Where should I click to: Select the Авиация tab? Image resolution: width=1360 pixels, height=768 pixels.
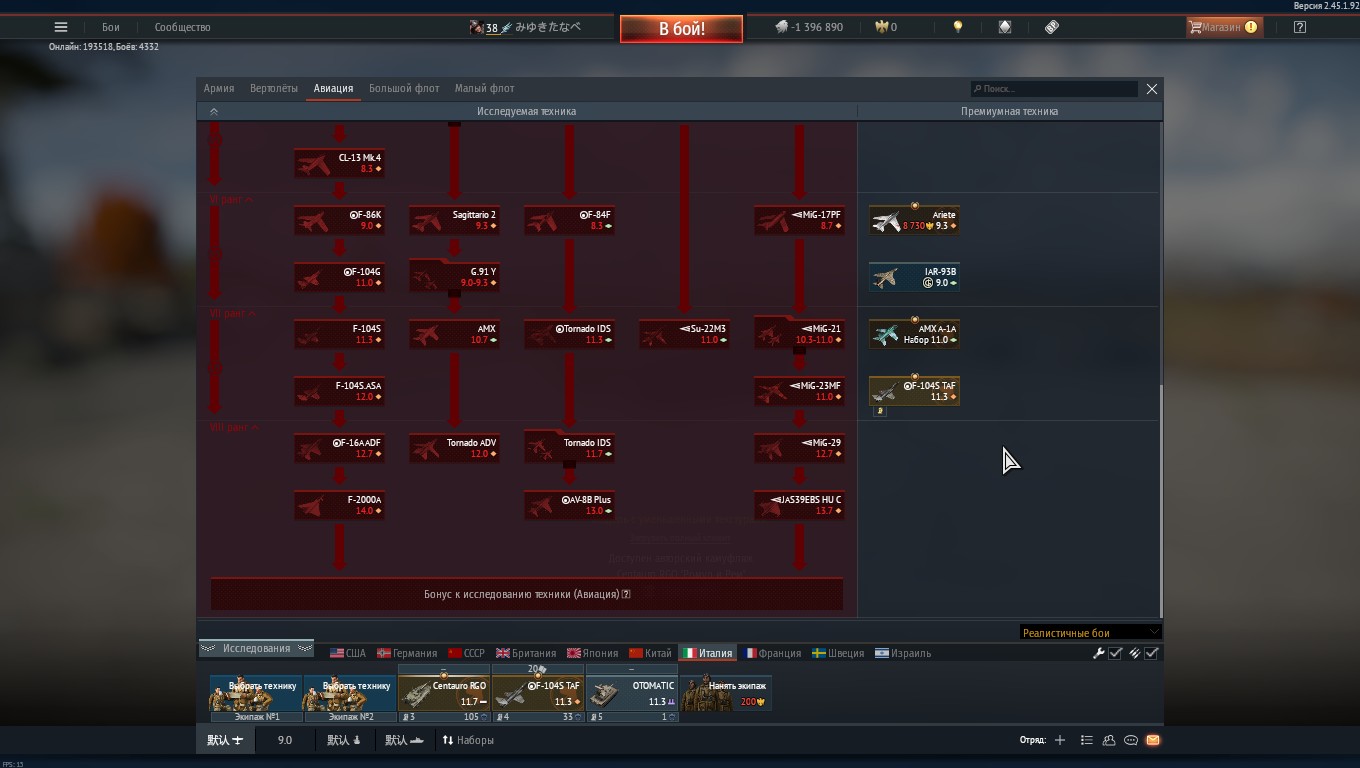pyautogui.click(x=333, y=88)
